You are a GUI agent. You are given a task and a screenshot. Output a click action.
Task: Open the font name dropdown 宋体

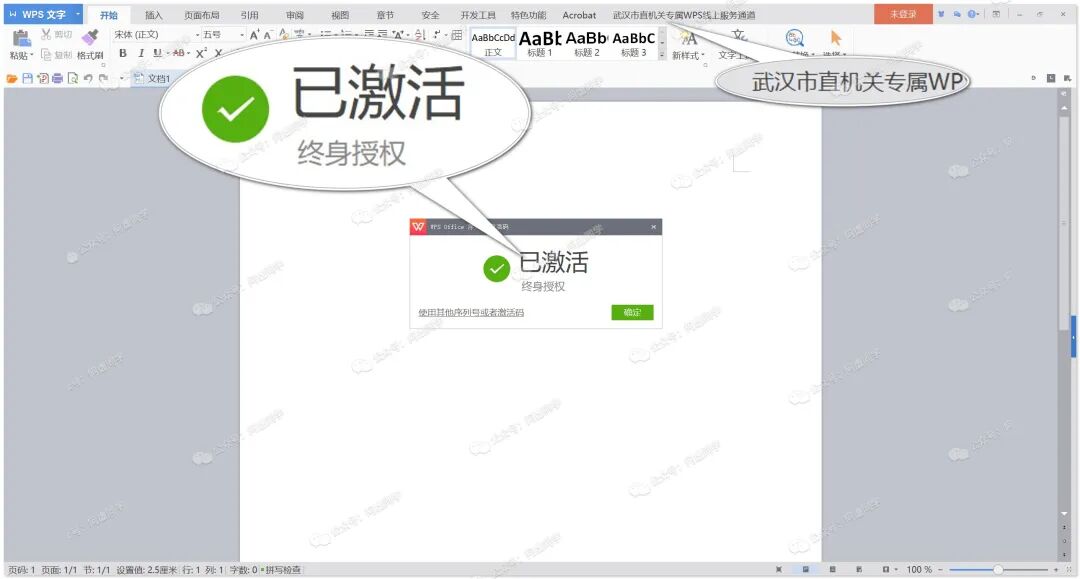pyautogui.click(x=197, y=34)
